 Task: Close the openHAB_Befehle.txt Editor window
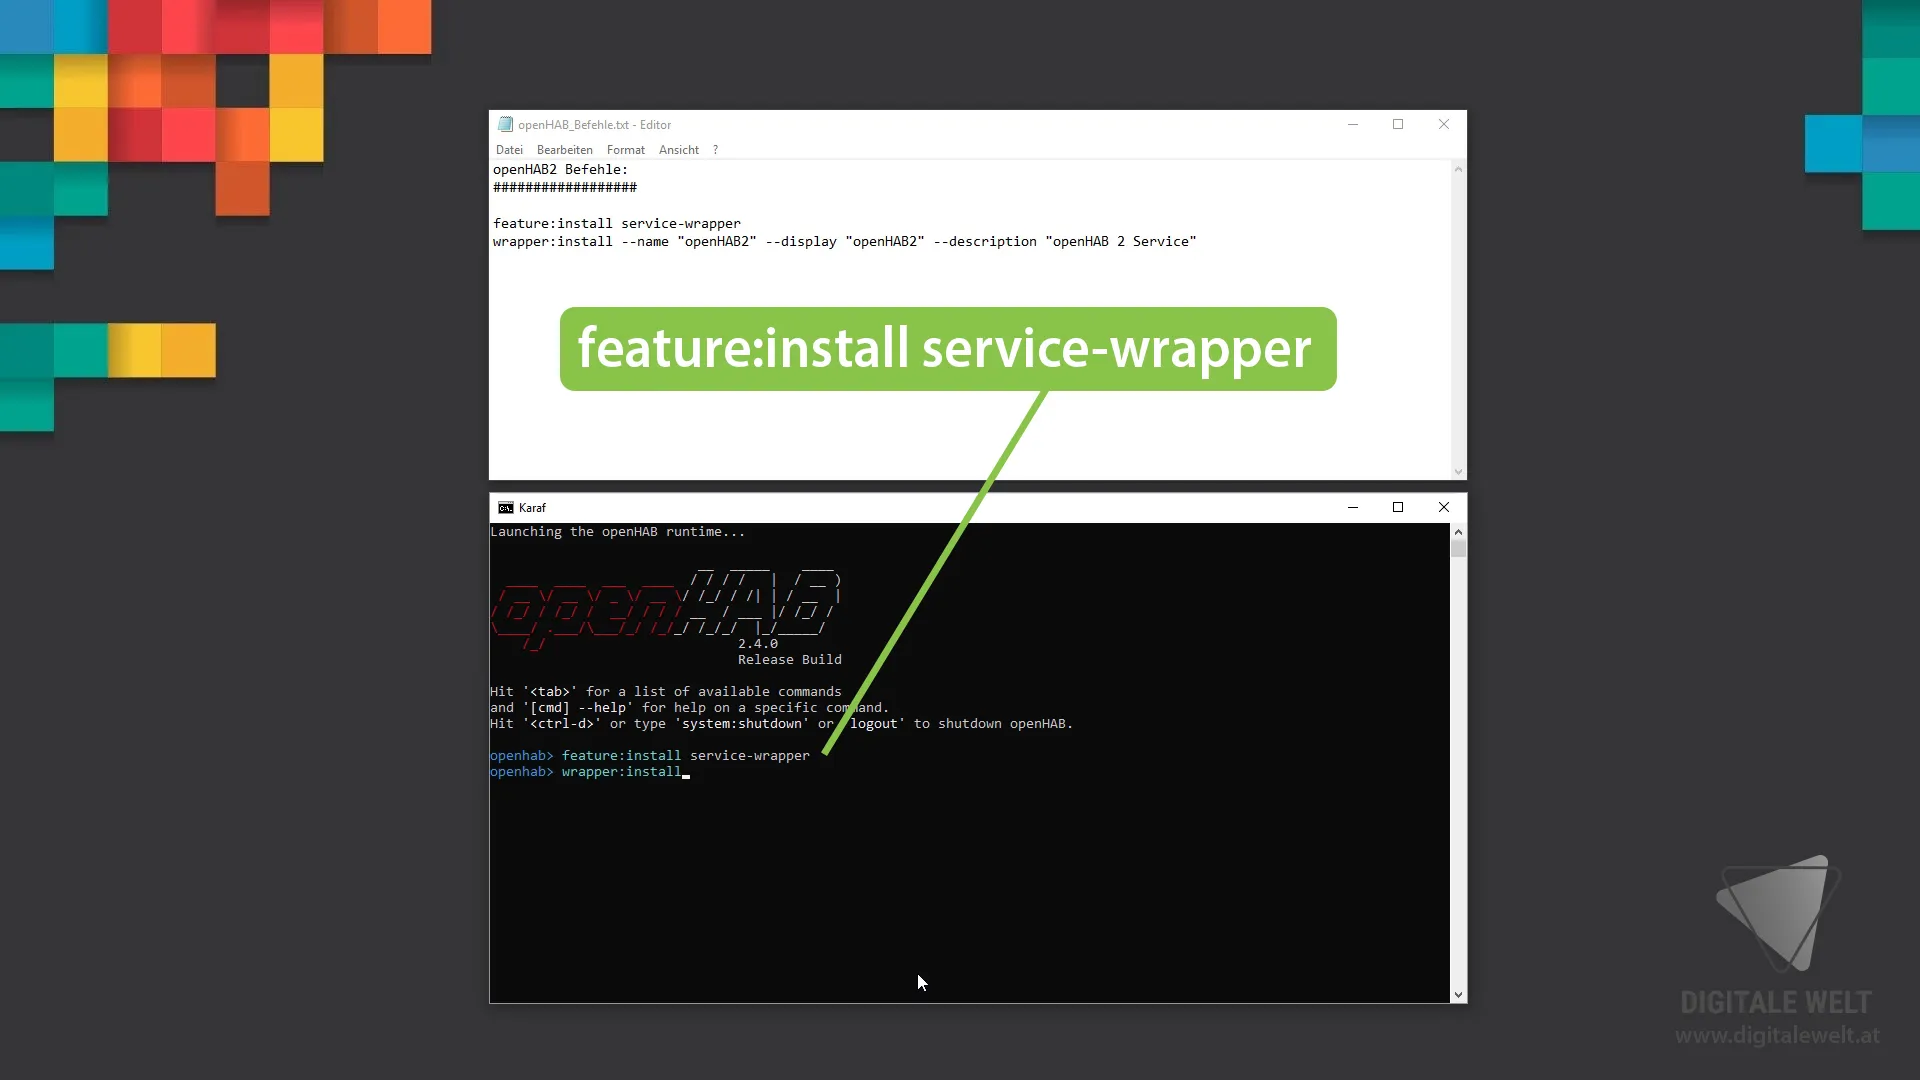[x=1444, y=124]
